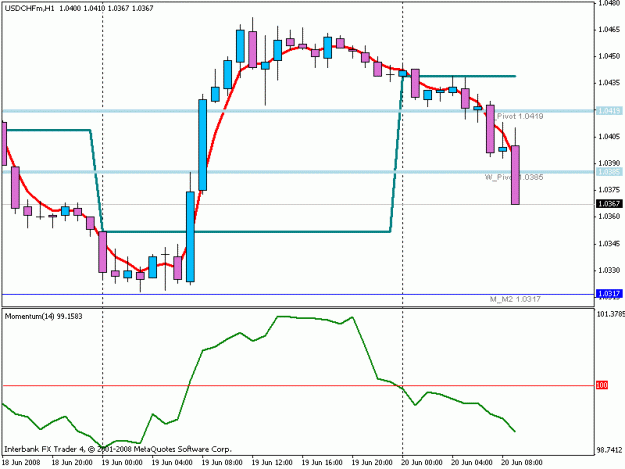This screenshot has height=469, width=625.
Task: Click the 98.7412 momentum scale value
Action: (610, 450)
